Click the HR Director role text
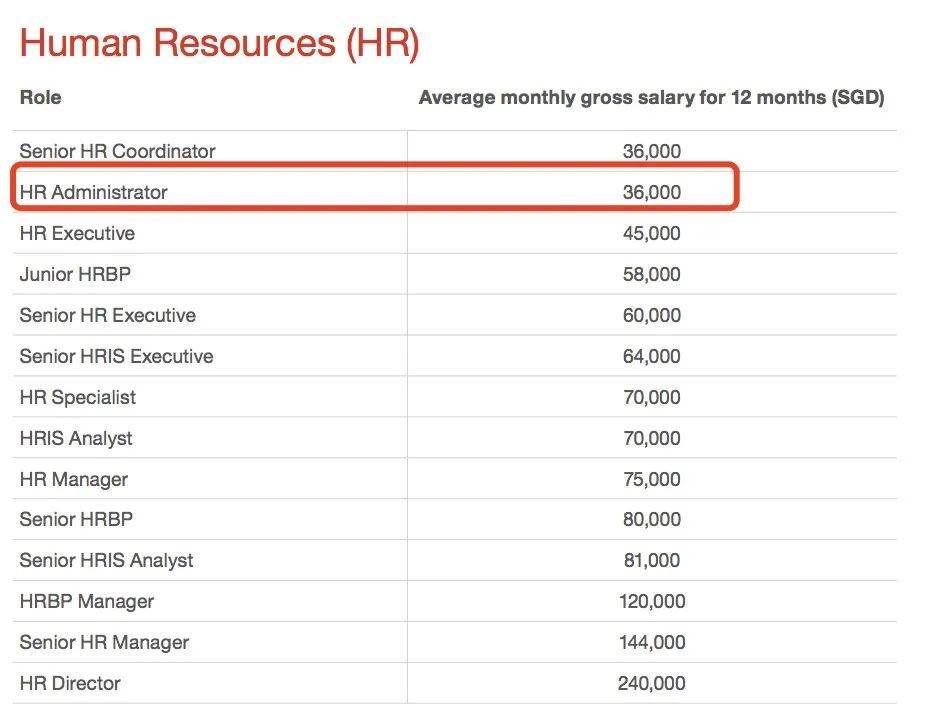 pyautogui.click(x=70, y=683)
